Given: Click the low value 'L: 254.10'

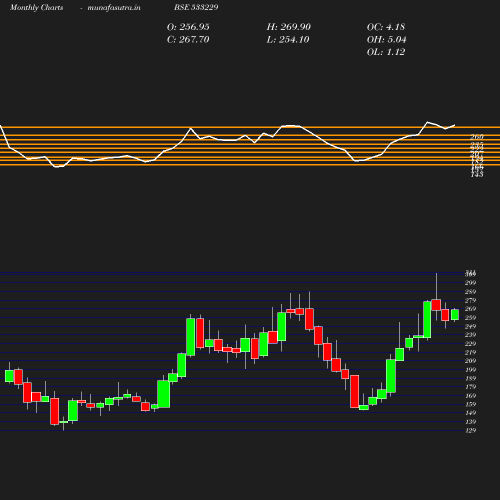Looking at the screenshot, I should click(288, 40).
